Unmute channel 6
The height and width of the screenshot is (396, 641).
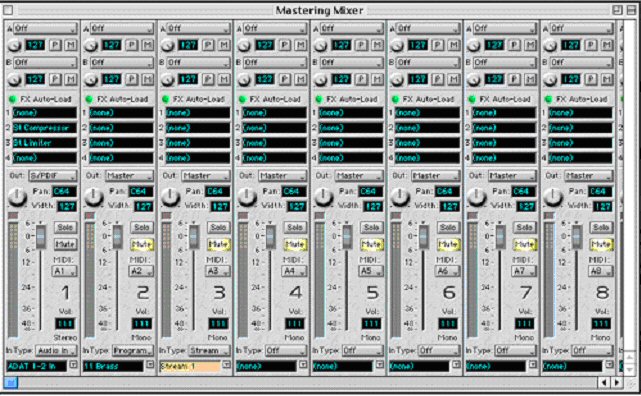pyautogui.click(x=448, y=244)
